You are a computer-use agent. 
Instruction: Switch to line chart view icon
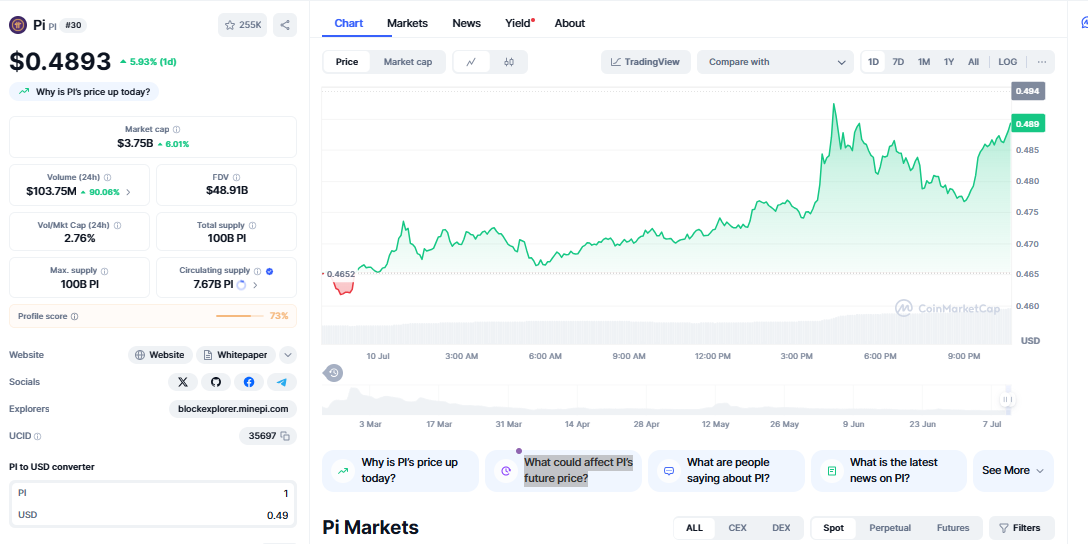pyautogui.click(x=471, y=62)
